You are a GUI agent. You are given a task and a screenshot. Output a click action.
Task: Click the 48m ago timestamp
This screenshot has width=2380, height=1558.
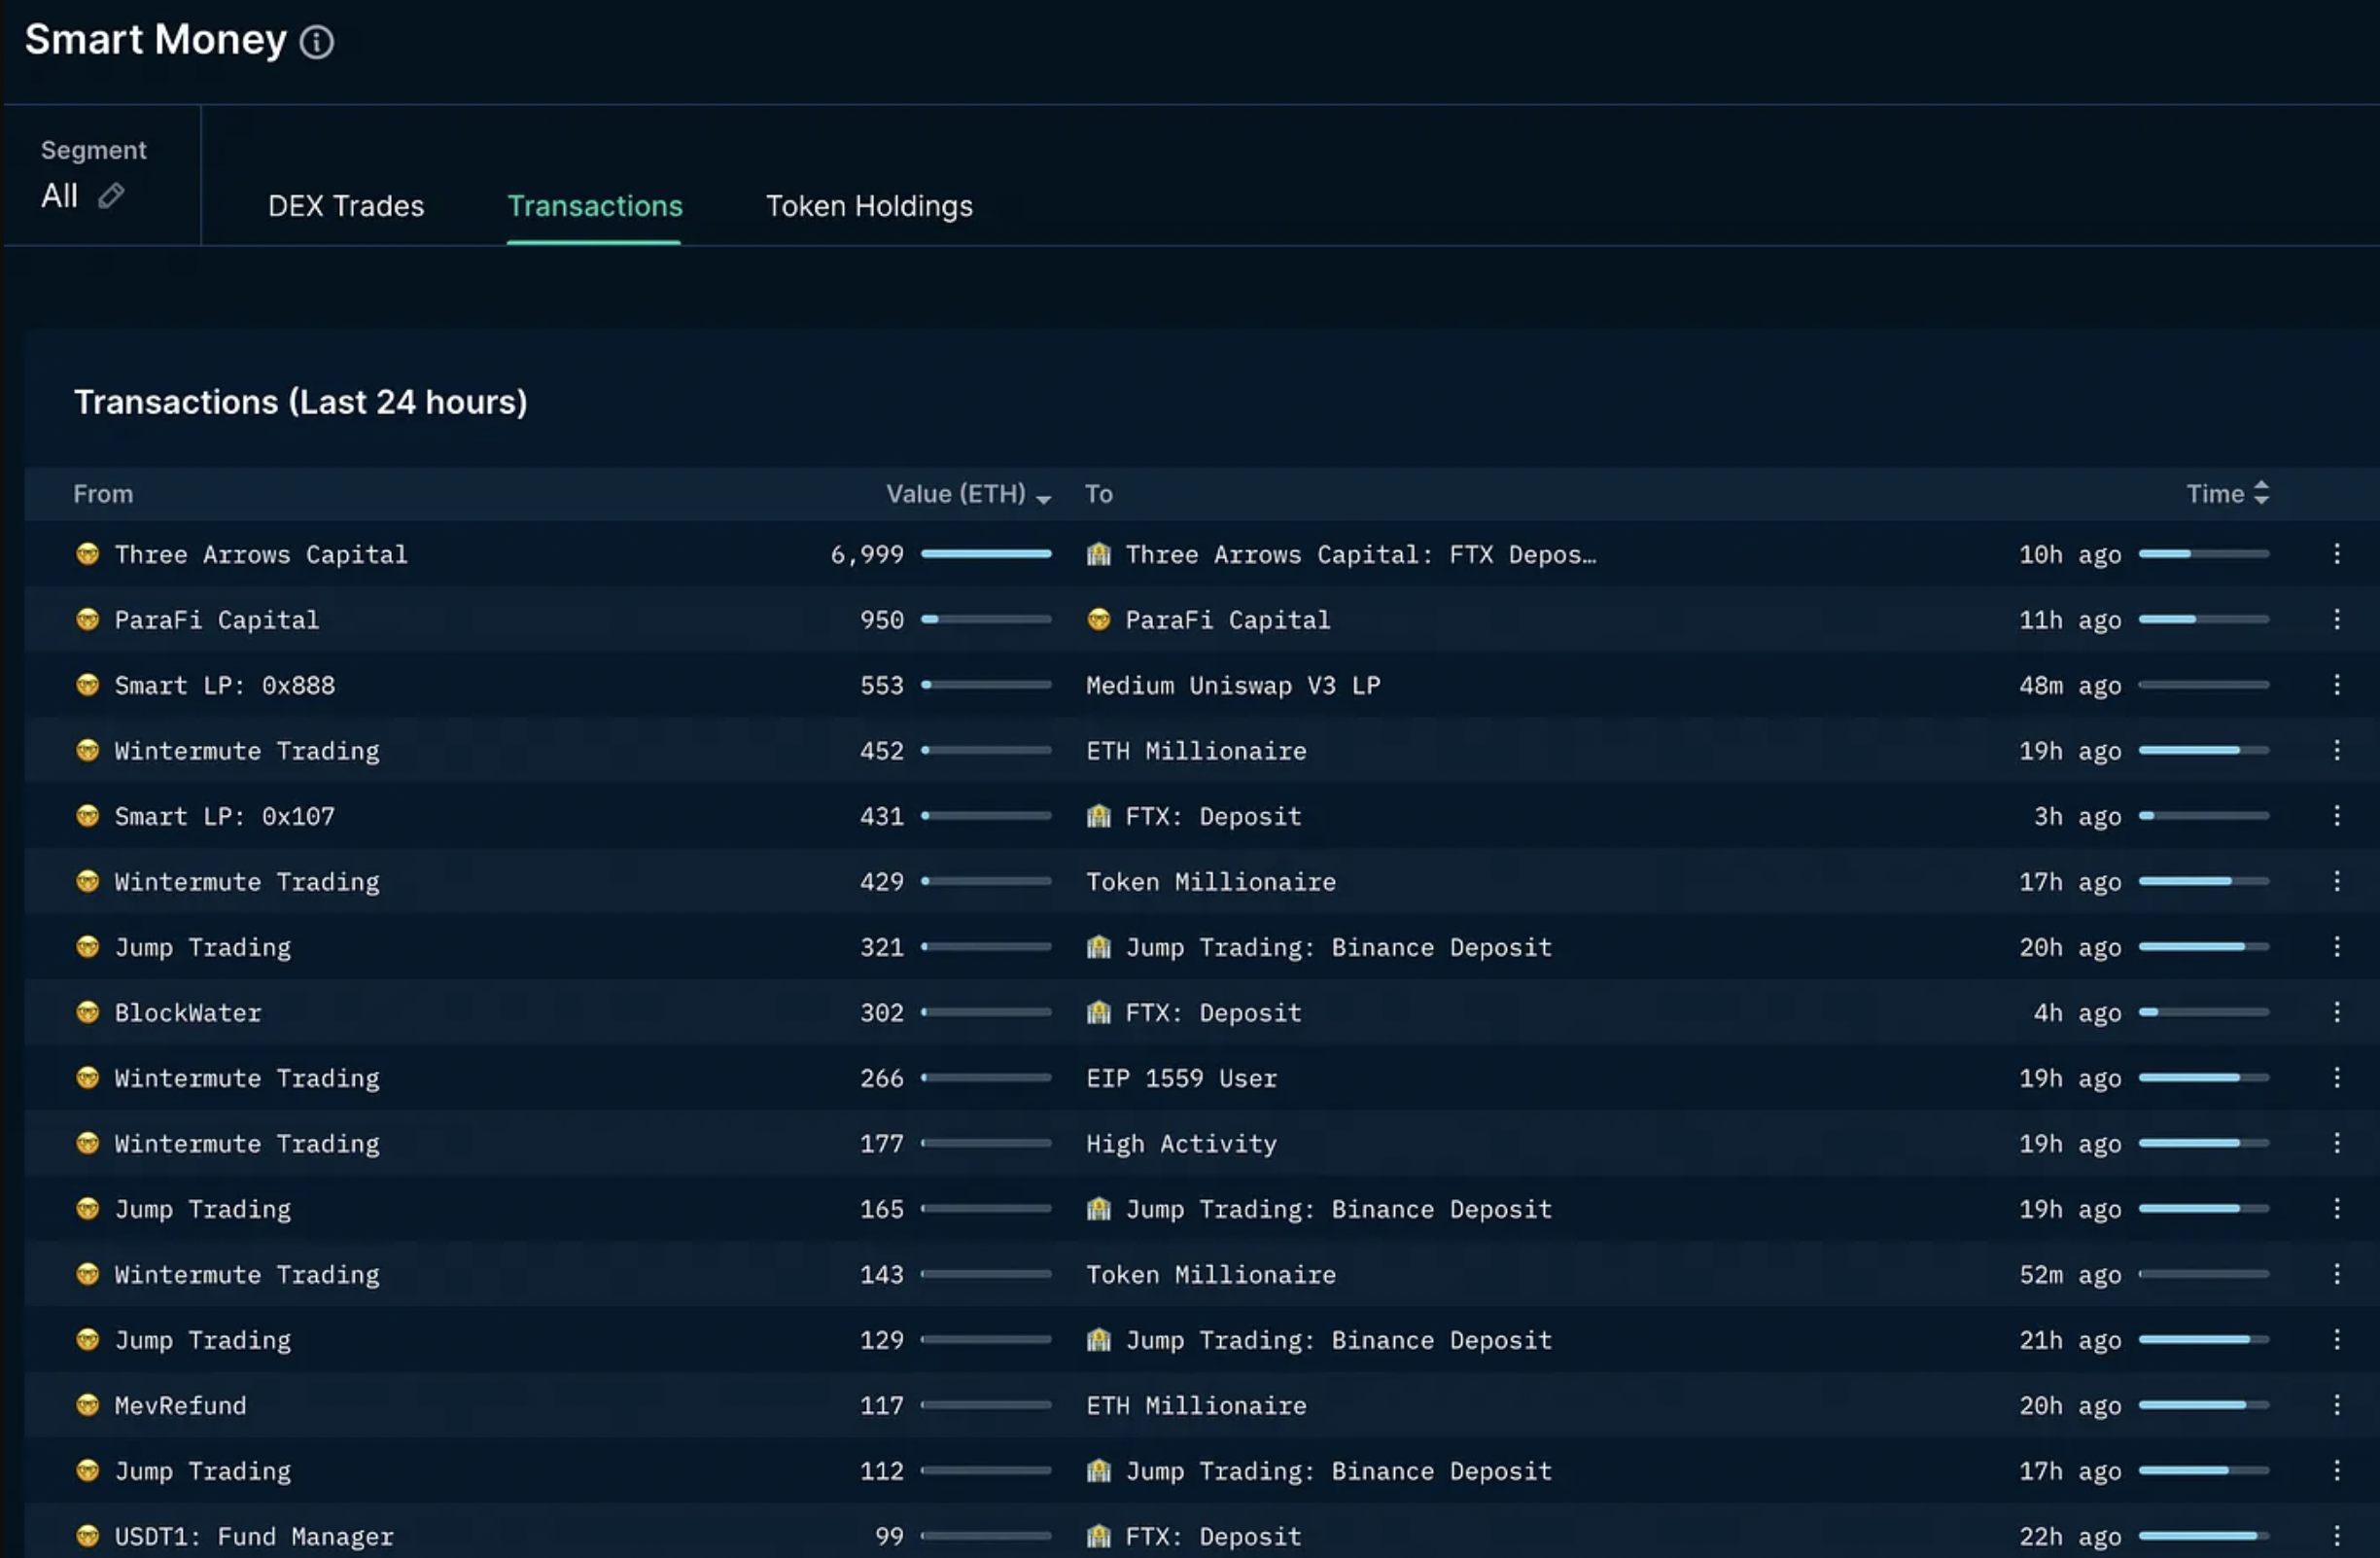click(2070, 686)
